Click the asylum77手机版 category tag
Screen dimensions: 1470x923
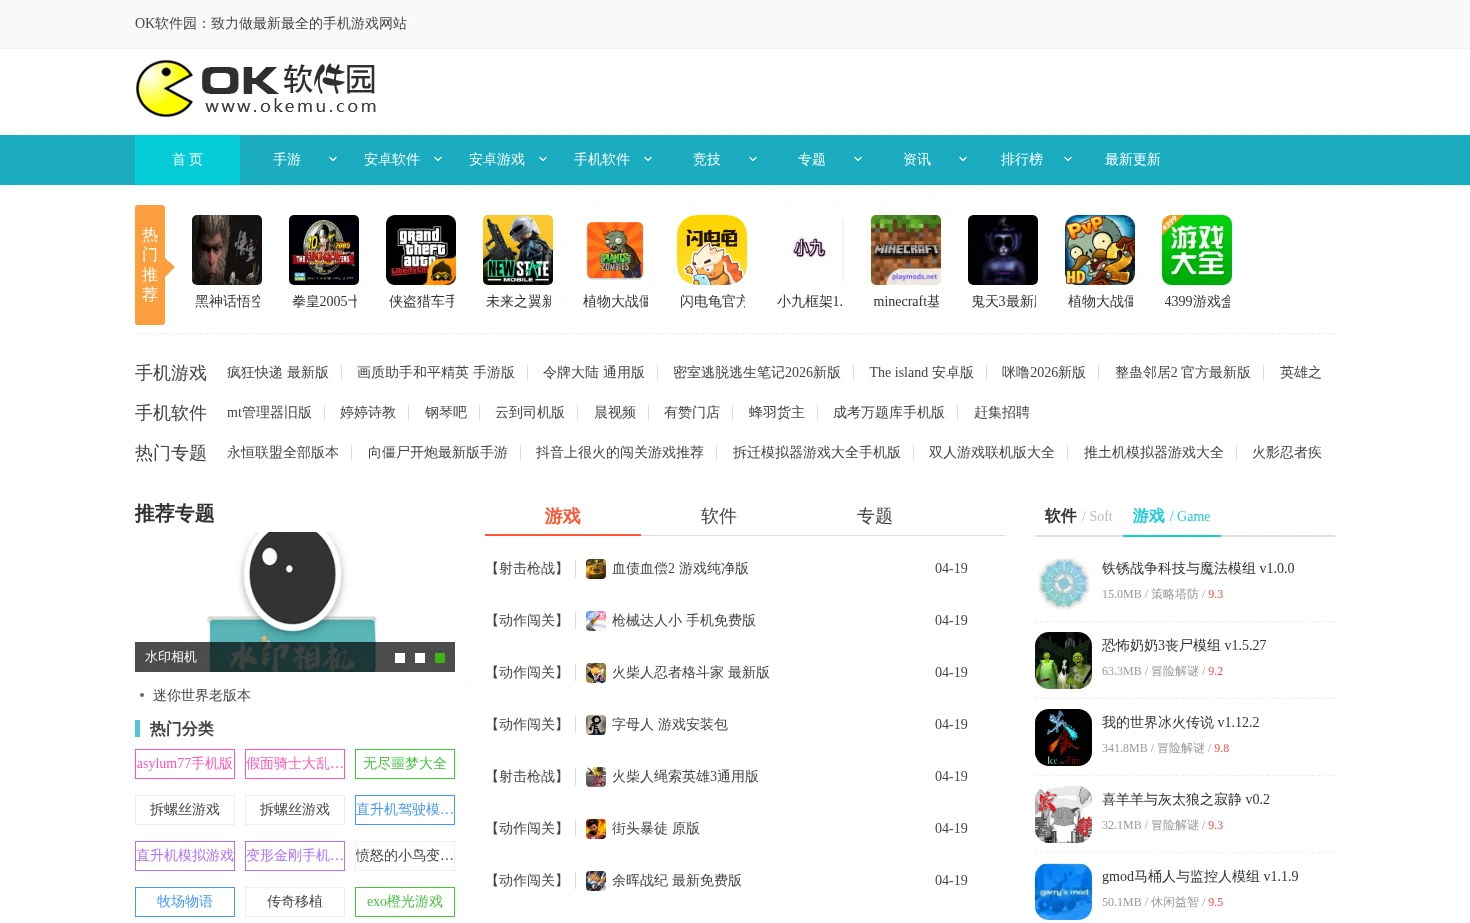point(185,764)
